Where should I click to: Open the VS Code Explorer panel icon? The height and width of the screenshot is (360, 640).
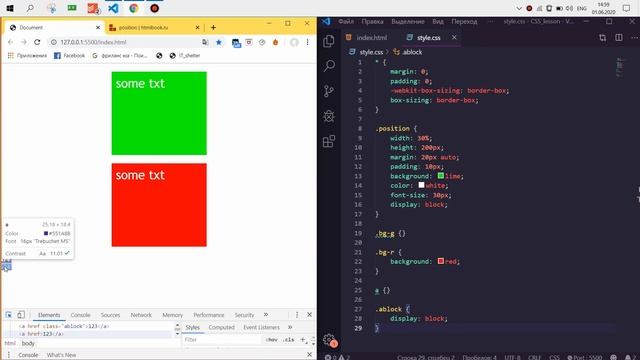[329, 41]
